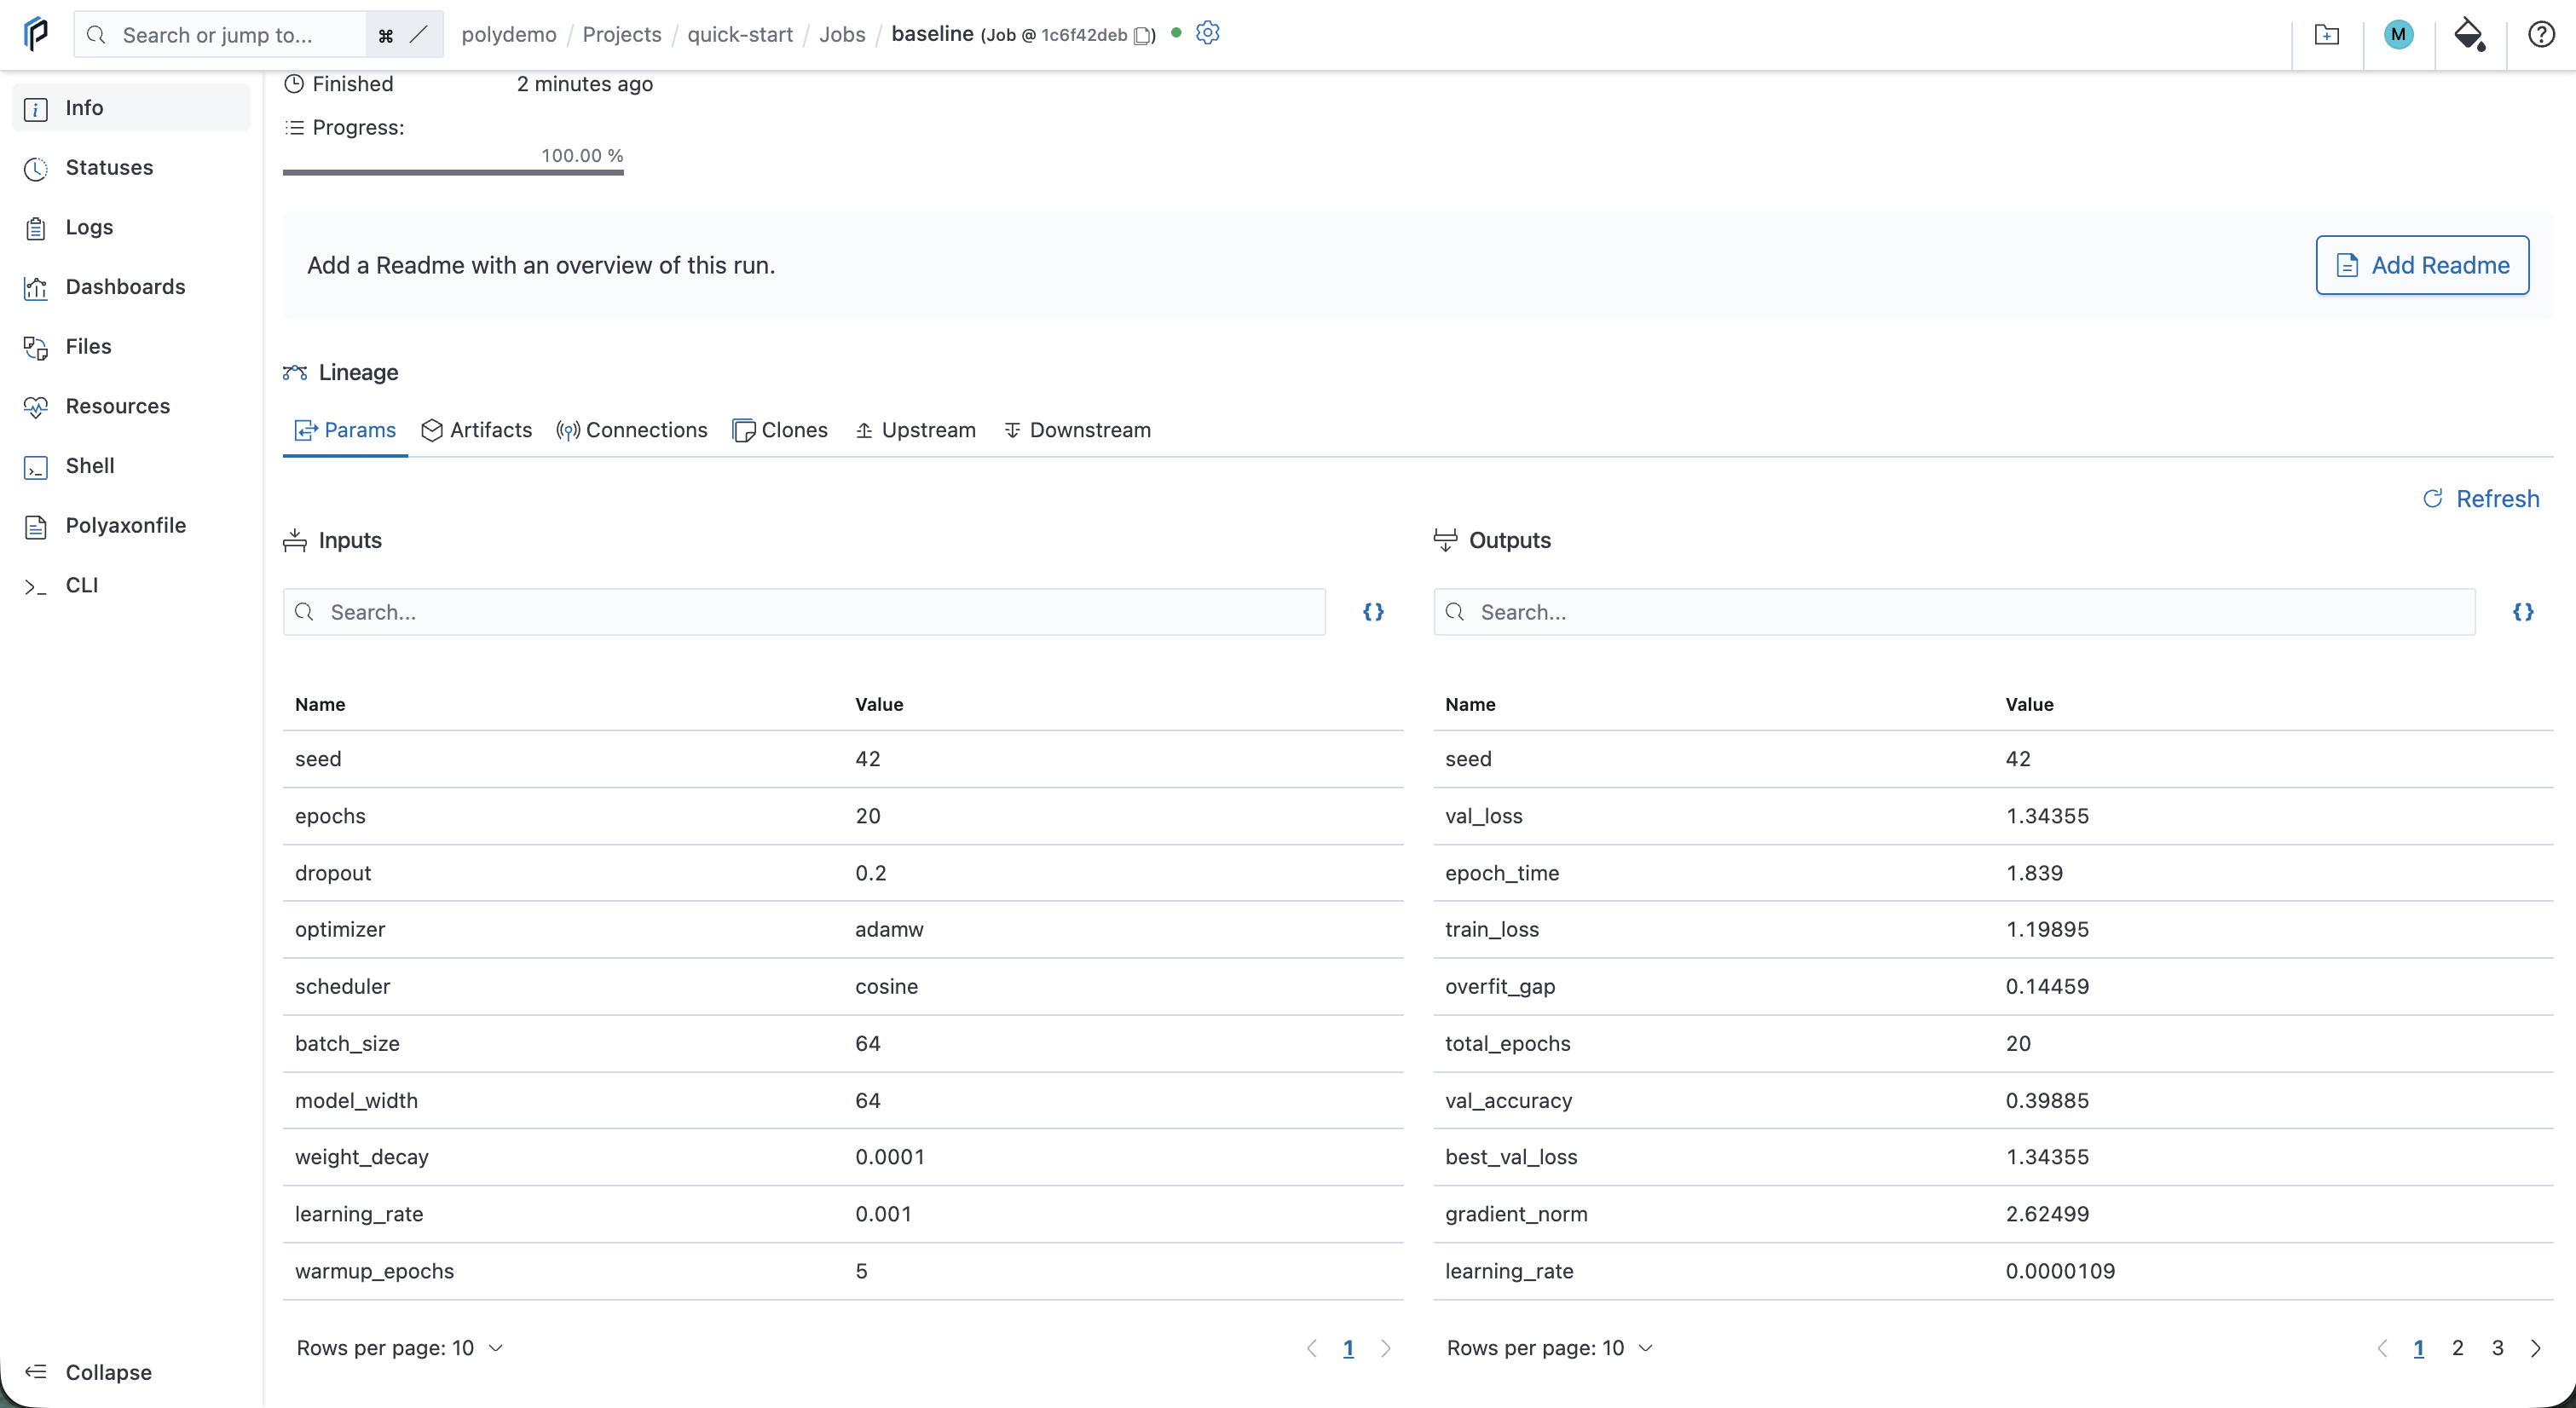This screenshot has width=2576, height=1408.
Task: Open Jobs breadcrumb link
Action: [x=842, y=35]
